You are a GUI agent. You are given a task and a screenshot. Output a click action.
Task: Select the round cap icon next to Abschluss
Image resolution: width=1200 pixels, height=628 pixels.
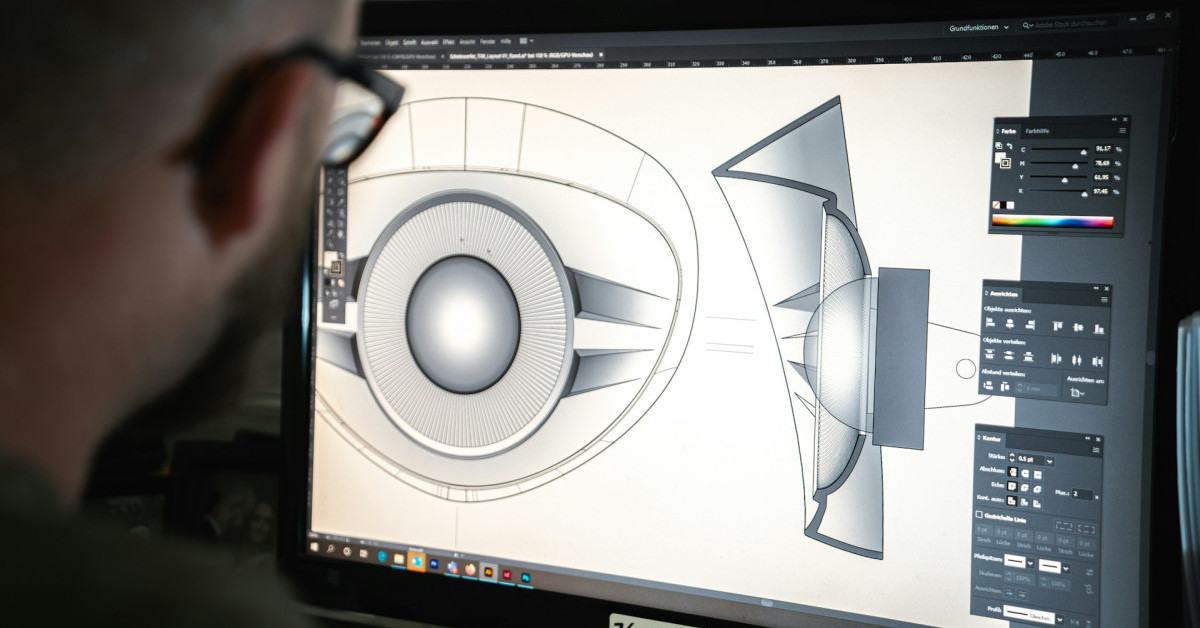pos(1025,472)
